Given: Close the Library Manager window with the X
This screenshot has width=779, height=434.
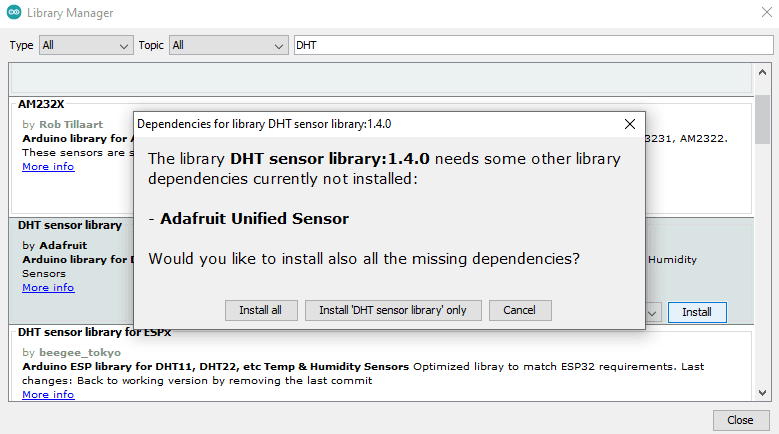Looking at the screenshot, I should pyautogui.click(x=756, y=13).
